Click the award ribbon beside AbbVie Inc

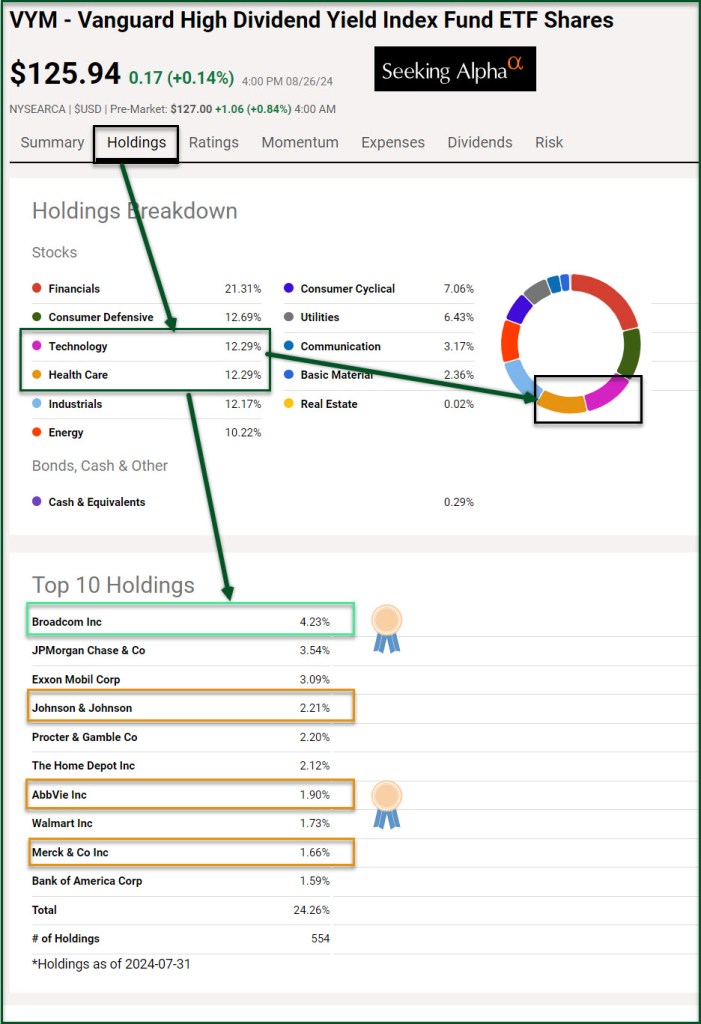[x=386, y=804]
